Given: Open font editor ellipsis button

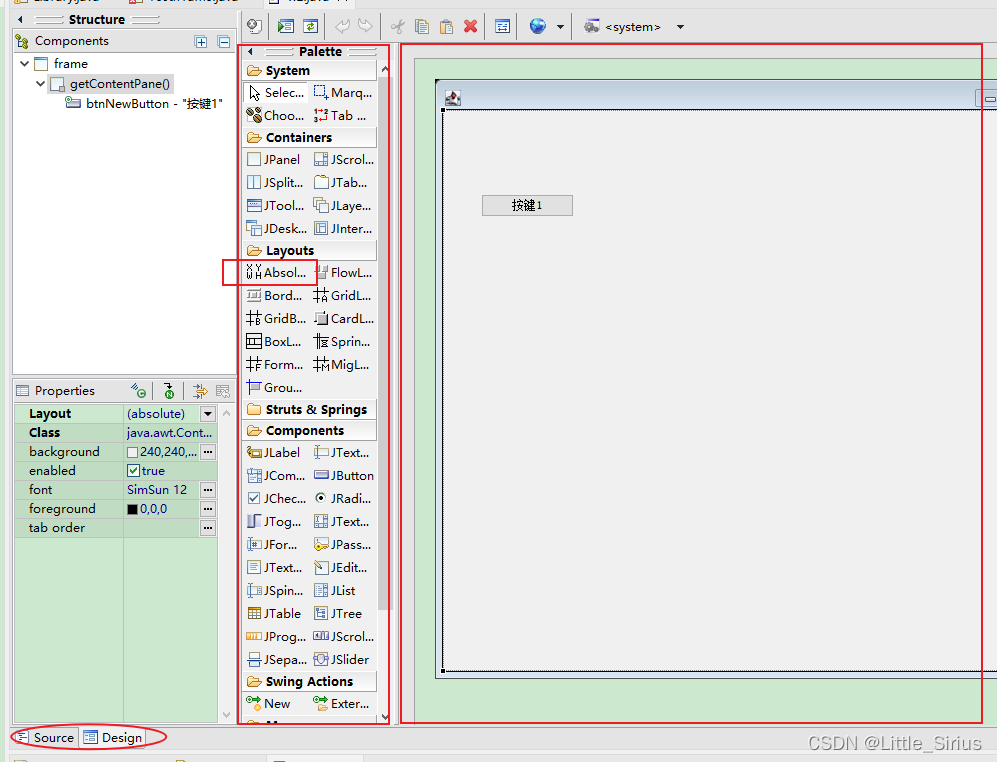Looking at the screenshot, I should point(208,490).
